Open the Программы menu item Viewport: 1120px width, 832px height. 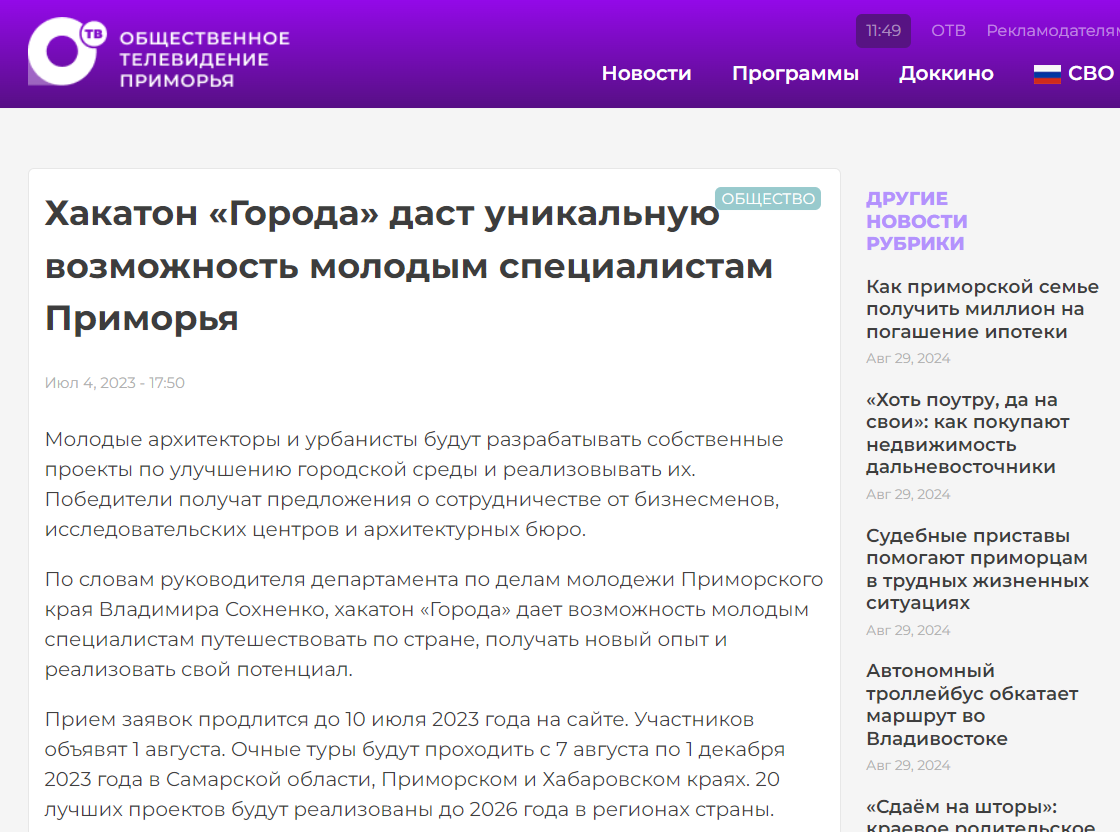point(795,74)
